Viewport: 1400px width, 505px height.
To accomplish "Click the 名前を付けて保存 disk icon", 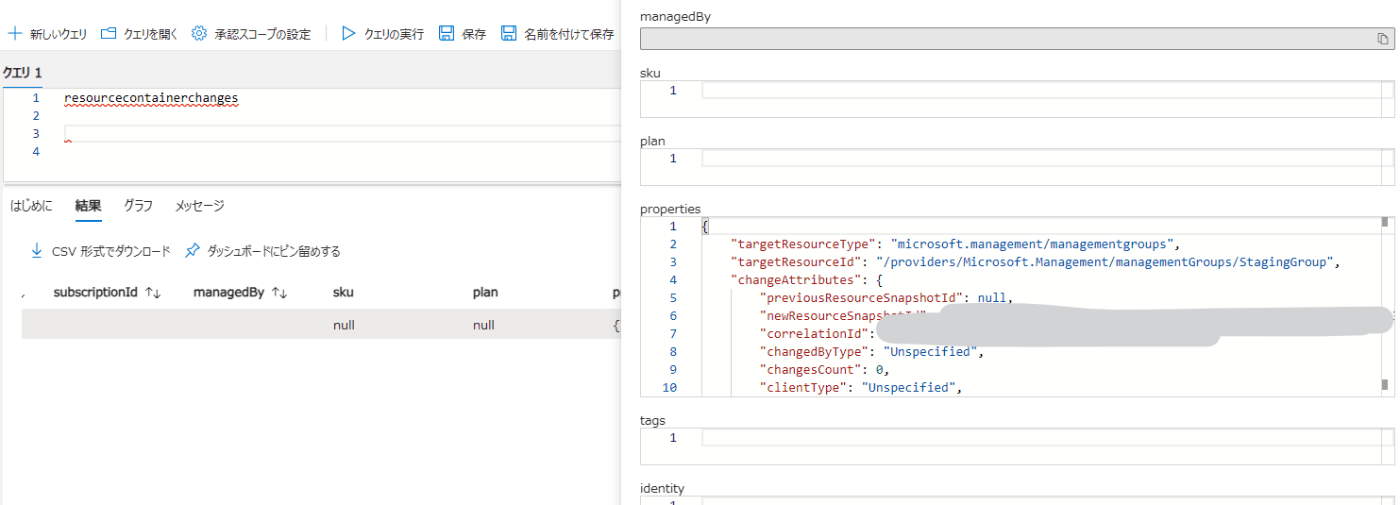I will (x=509, y=34).
